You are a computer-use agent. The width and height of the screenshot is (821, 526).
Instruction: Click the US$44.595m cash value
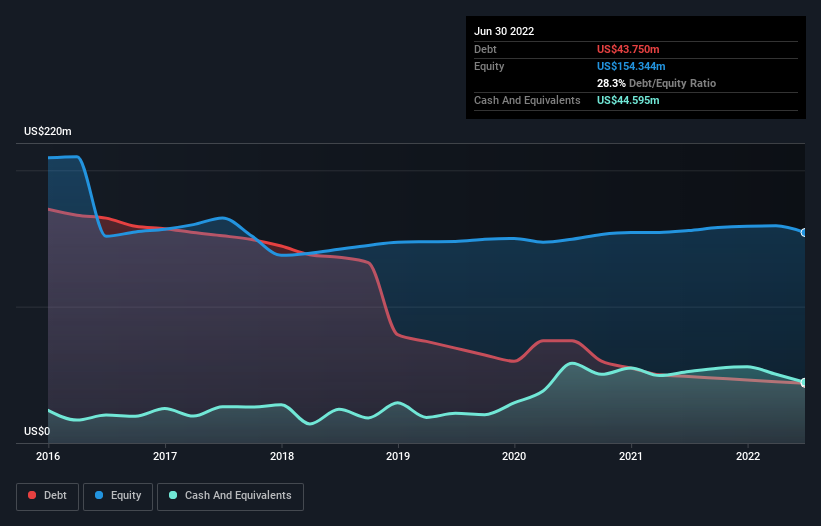pos(628,100)
